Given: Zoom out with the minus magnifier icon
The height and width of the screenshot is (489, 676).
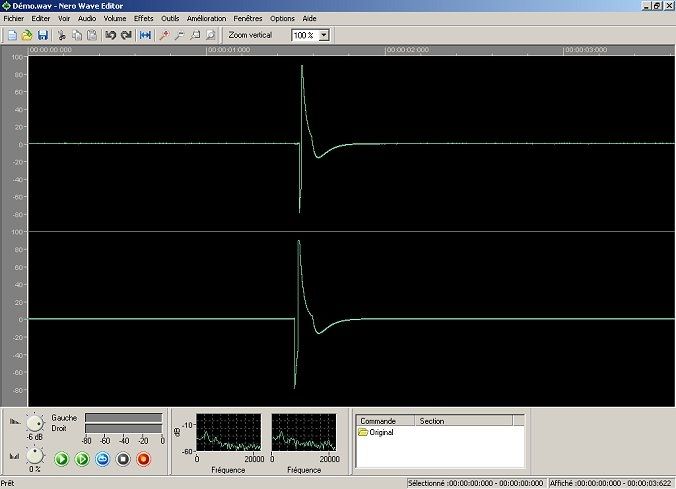Looking at the screenshot, I should pos(179,35).
